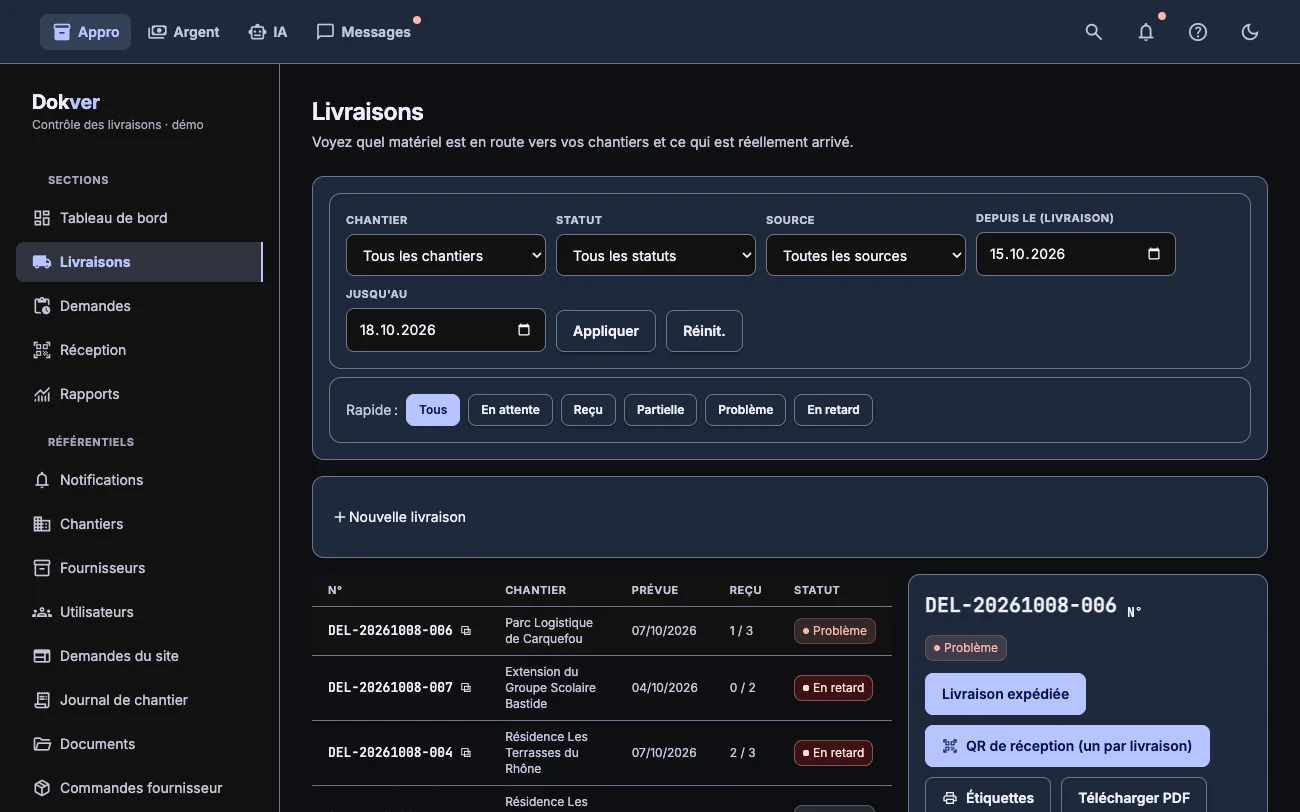Select quick filter Reçu
The width and height of the screenshot is (1300, 812).
coord(588,410)
